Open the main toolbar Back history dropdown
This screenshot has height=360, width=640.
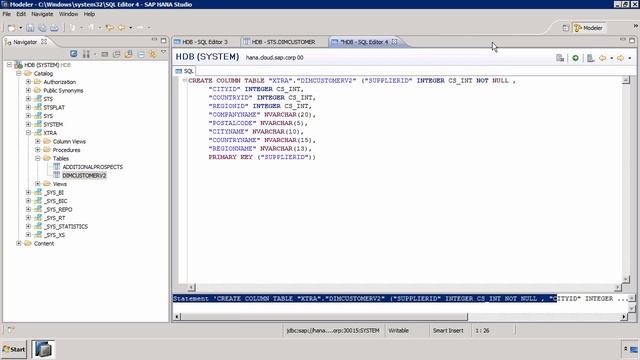pyautogui.click(x=131, y=28)
